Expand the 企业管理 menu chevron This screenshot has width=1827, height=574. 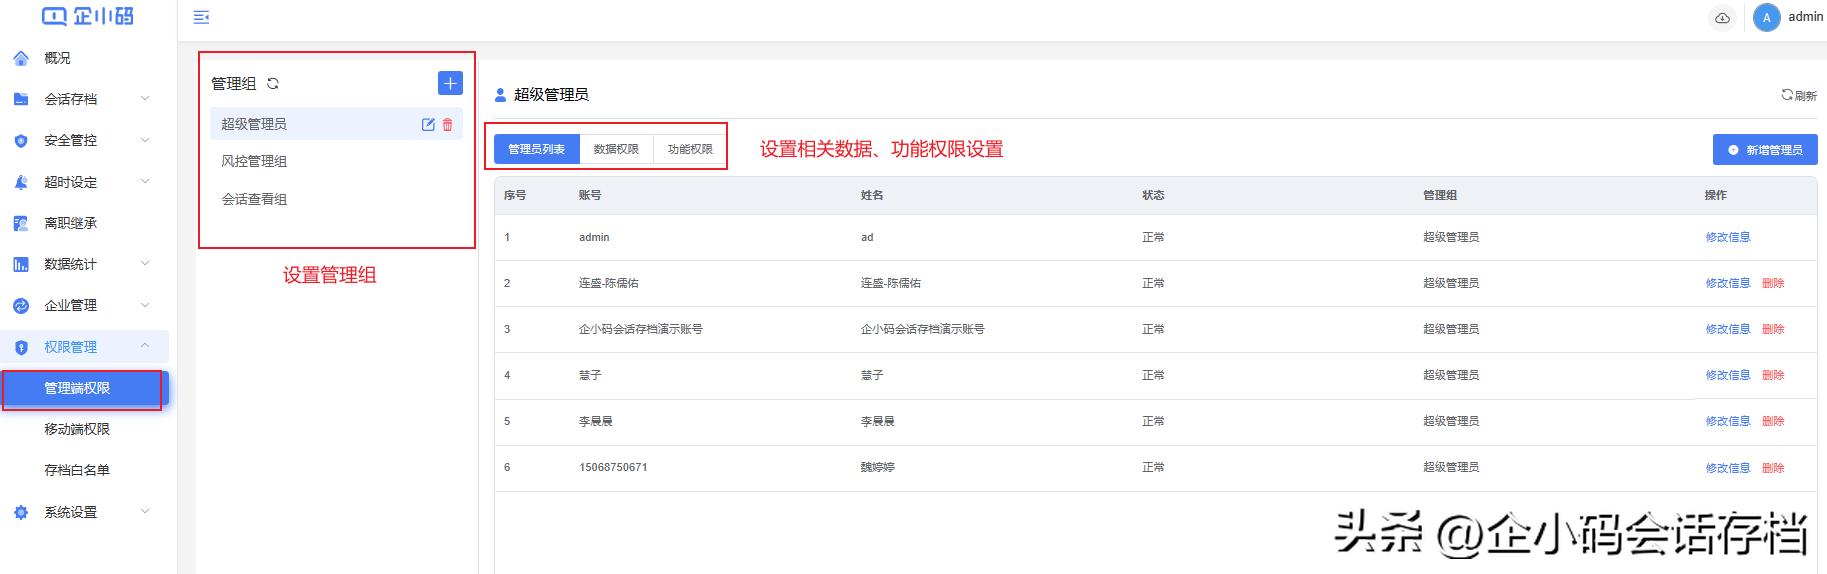click(145, 305)
